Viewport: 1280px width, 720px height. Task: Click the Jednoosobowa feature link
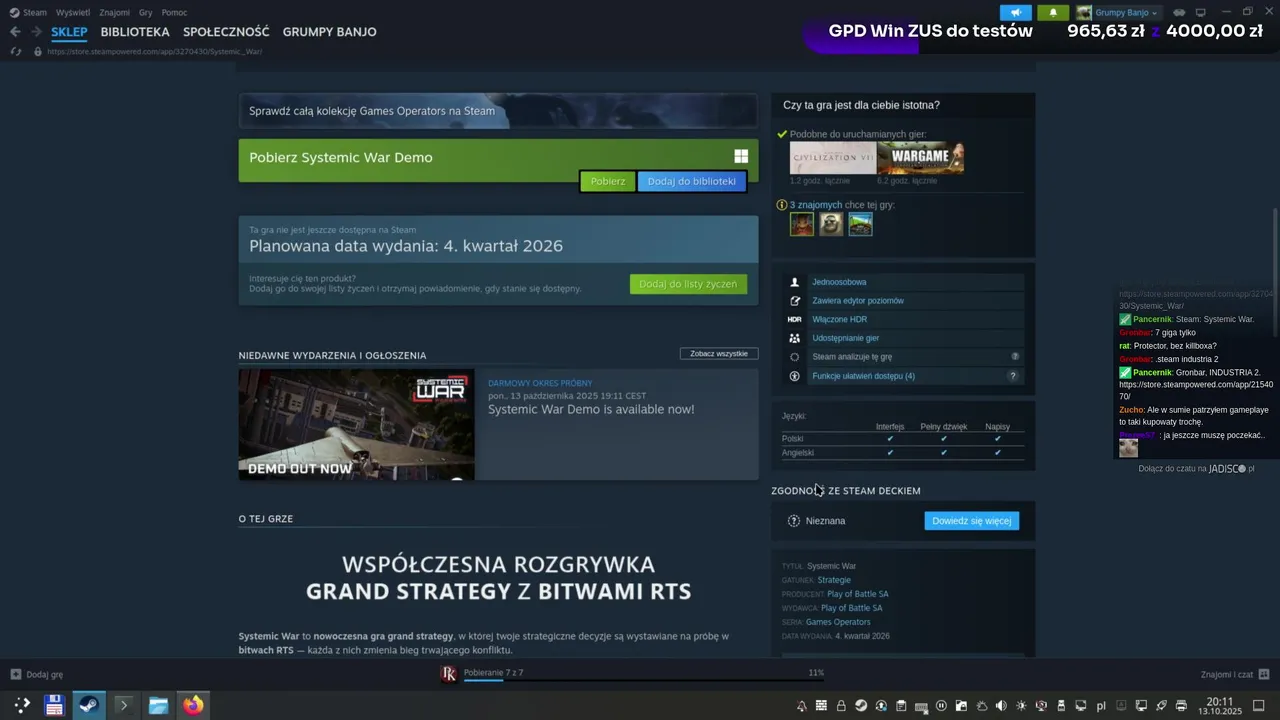839,282
